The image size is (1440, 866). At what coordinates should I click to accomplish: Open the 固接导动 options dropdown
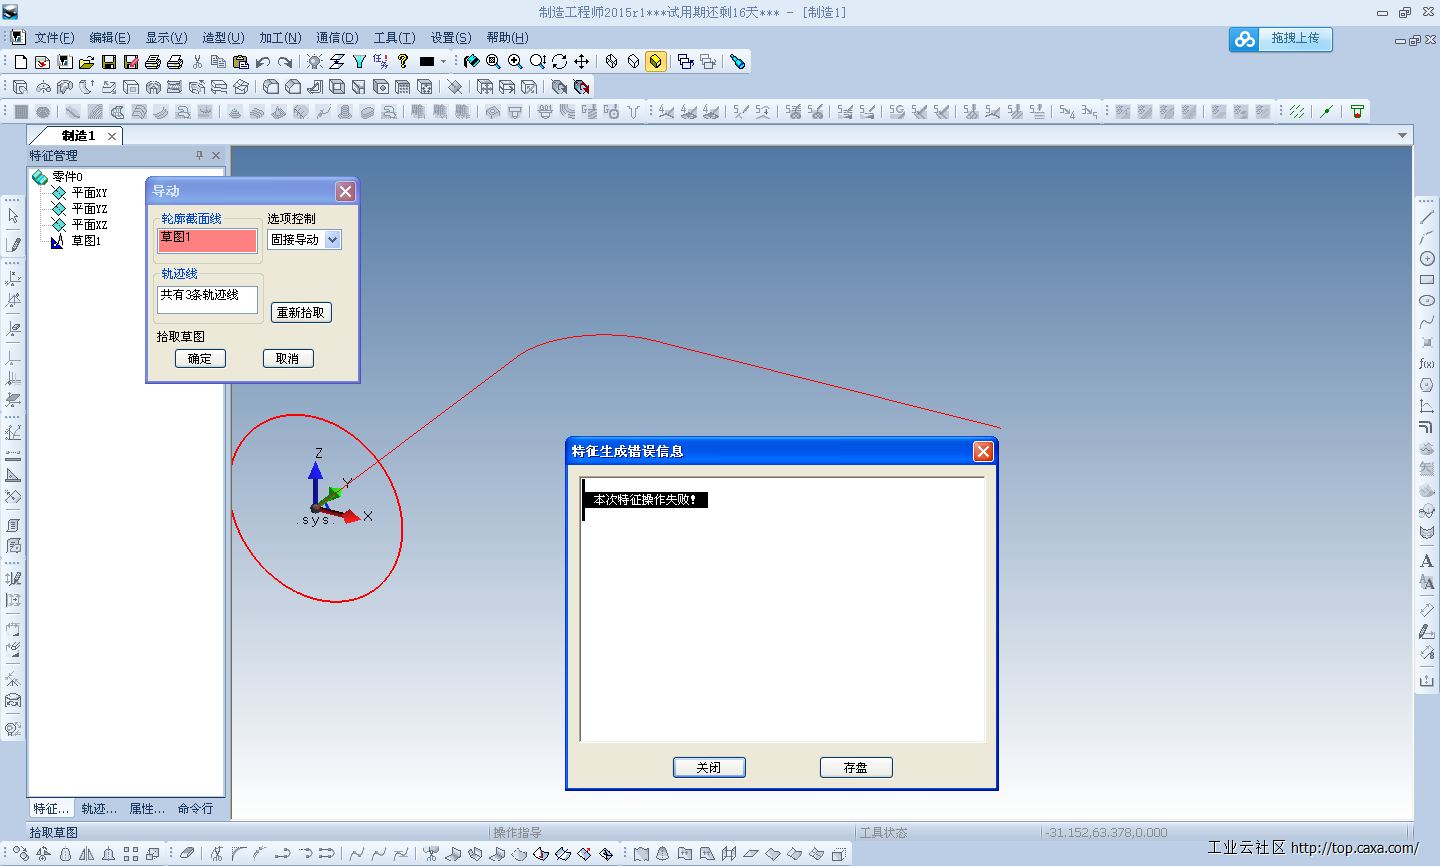(x=333, y=240)
